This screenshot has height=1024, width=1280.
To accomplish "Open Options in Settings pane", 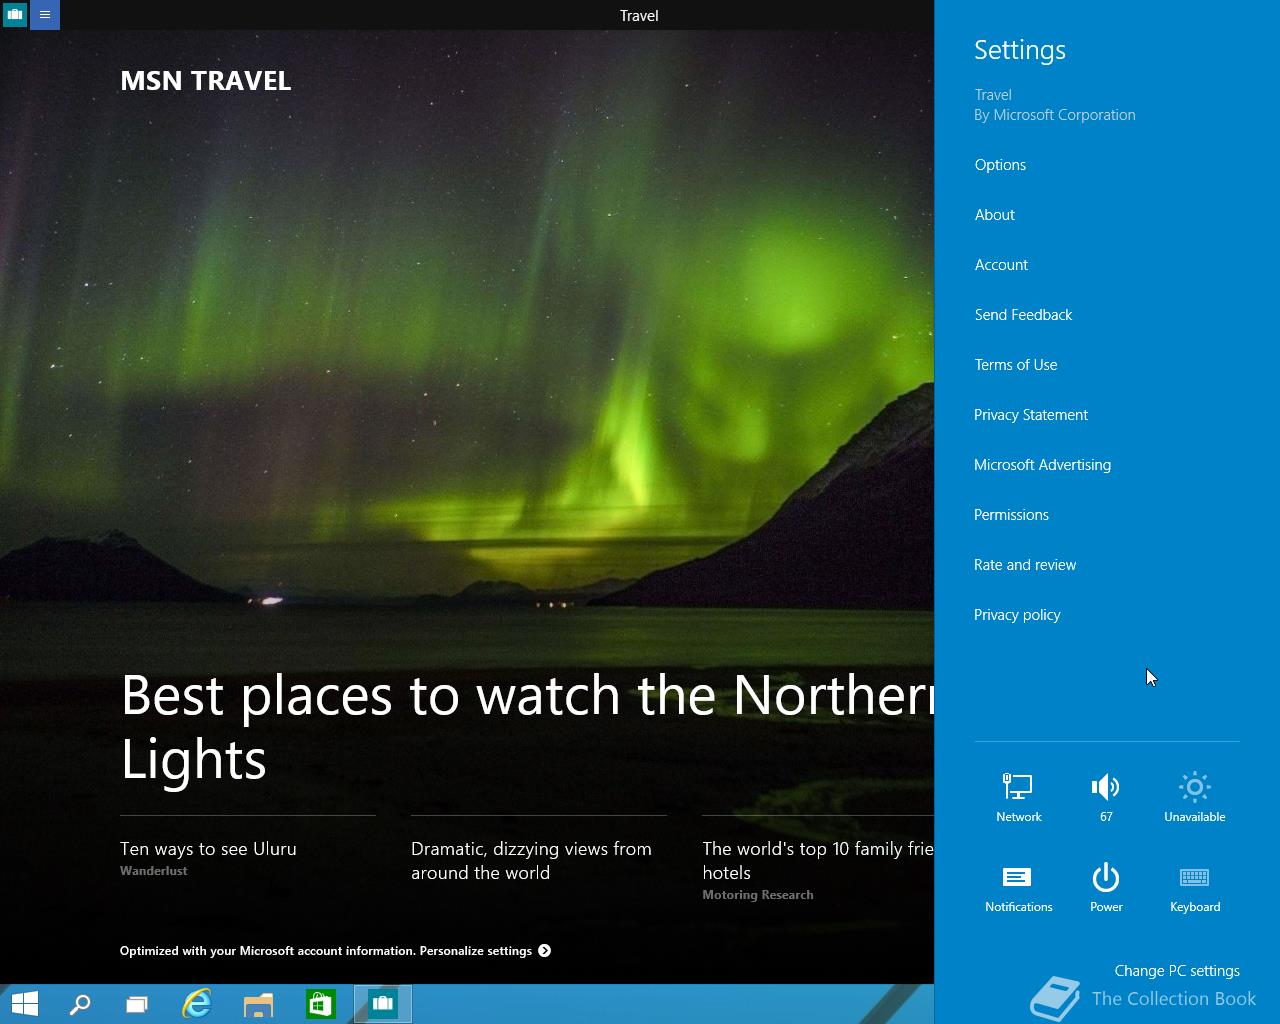I will [1000, 165].
